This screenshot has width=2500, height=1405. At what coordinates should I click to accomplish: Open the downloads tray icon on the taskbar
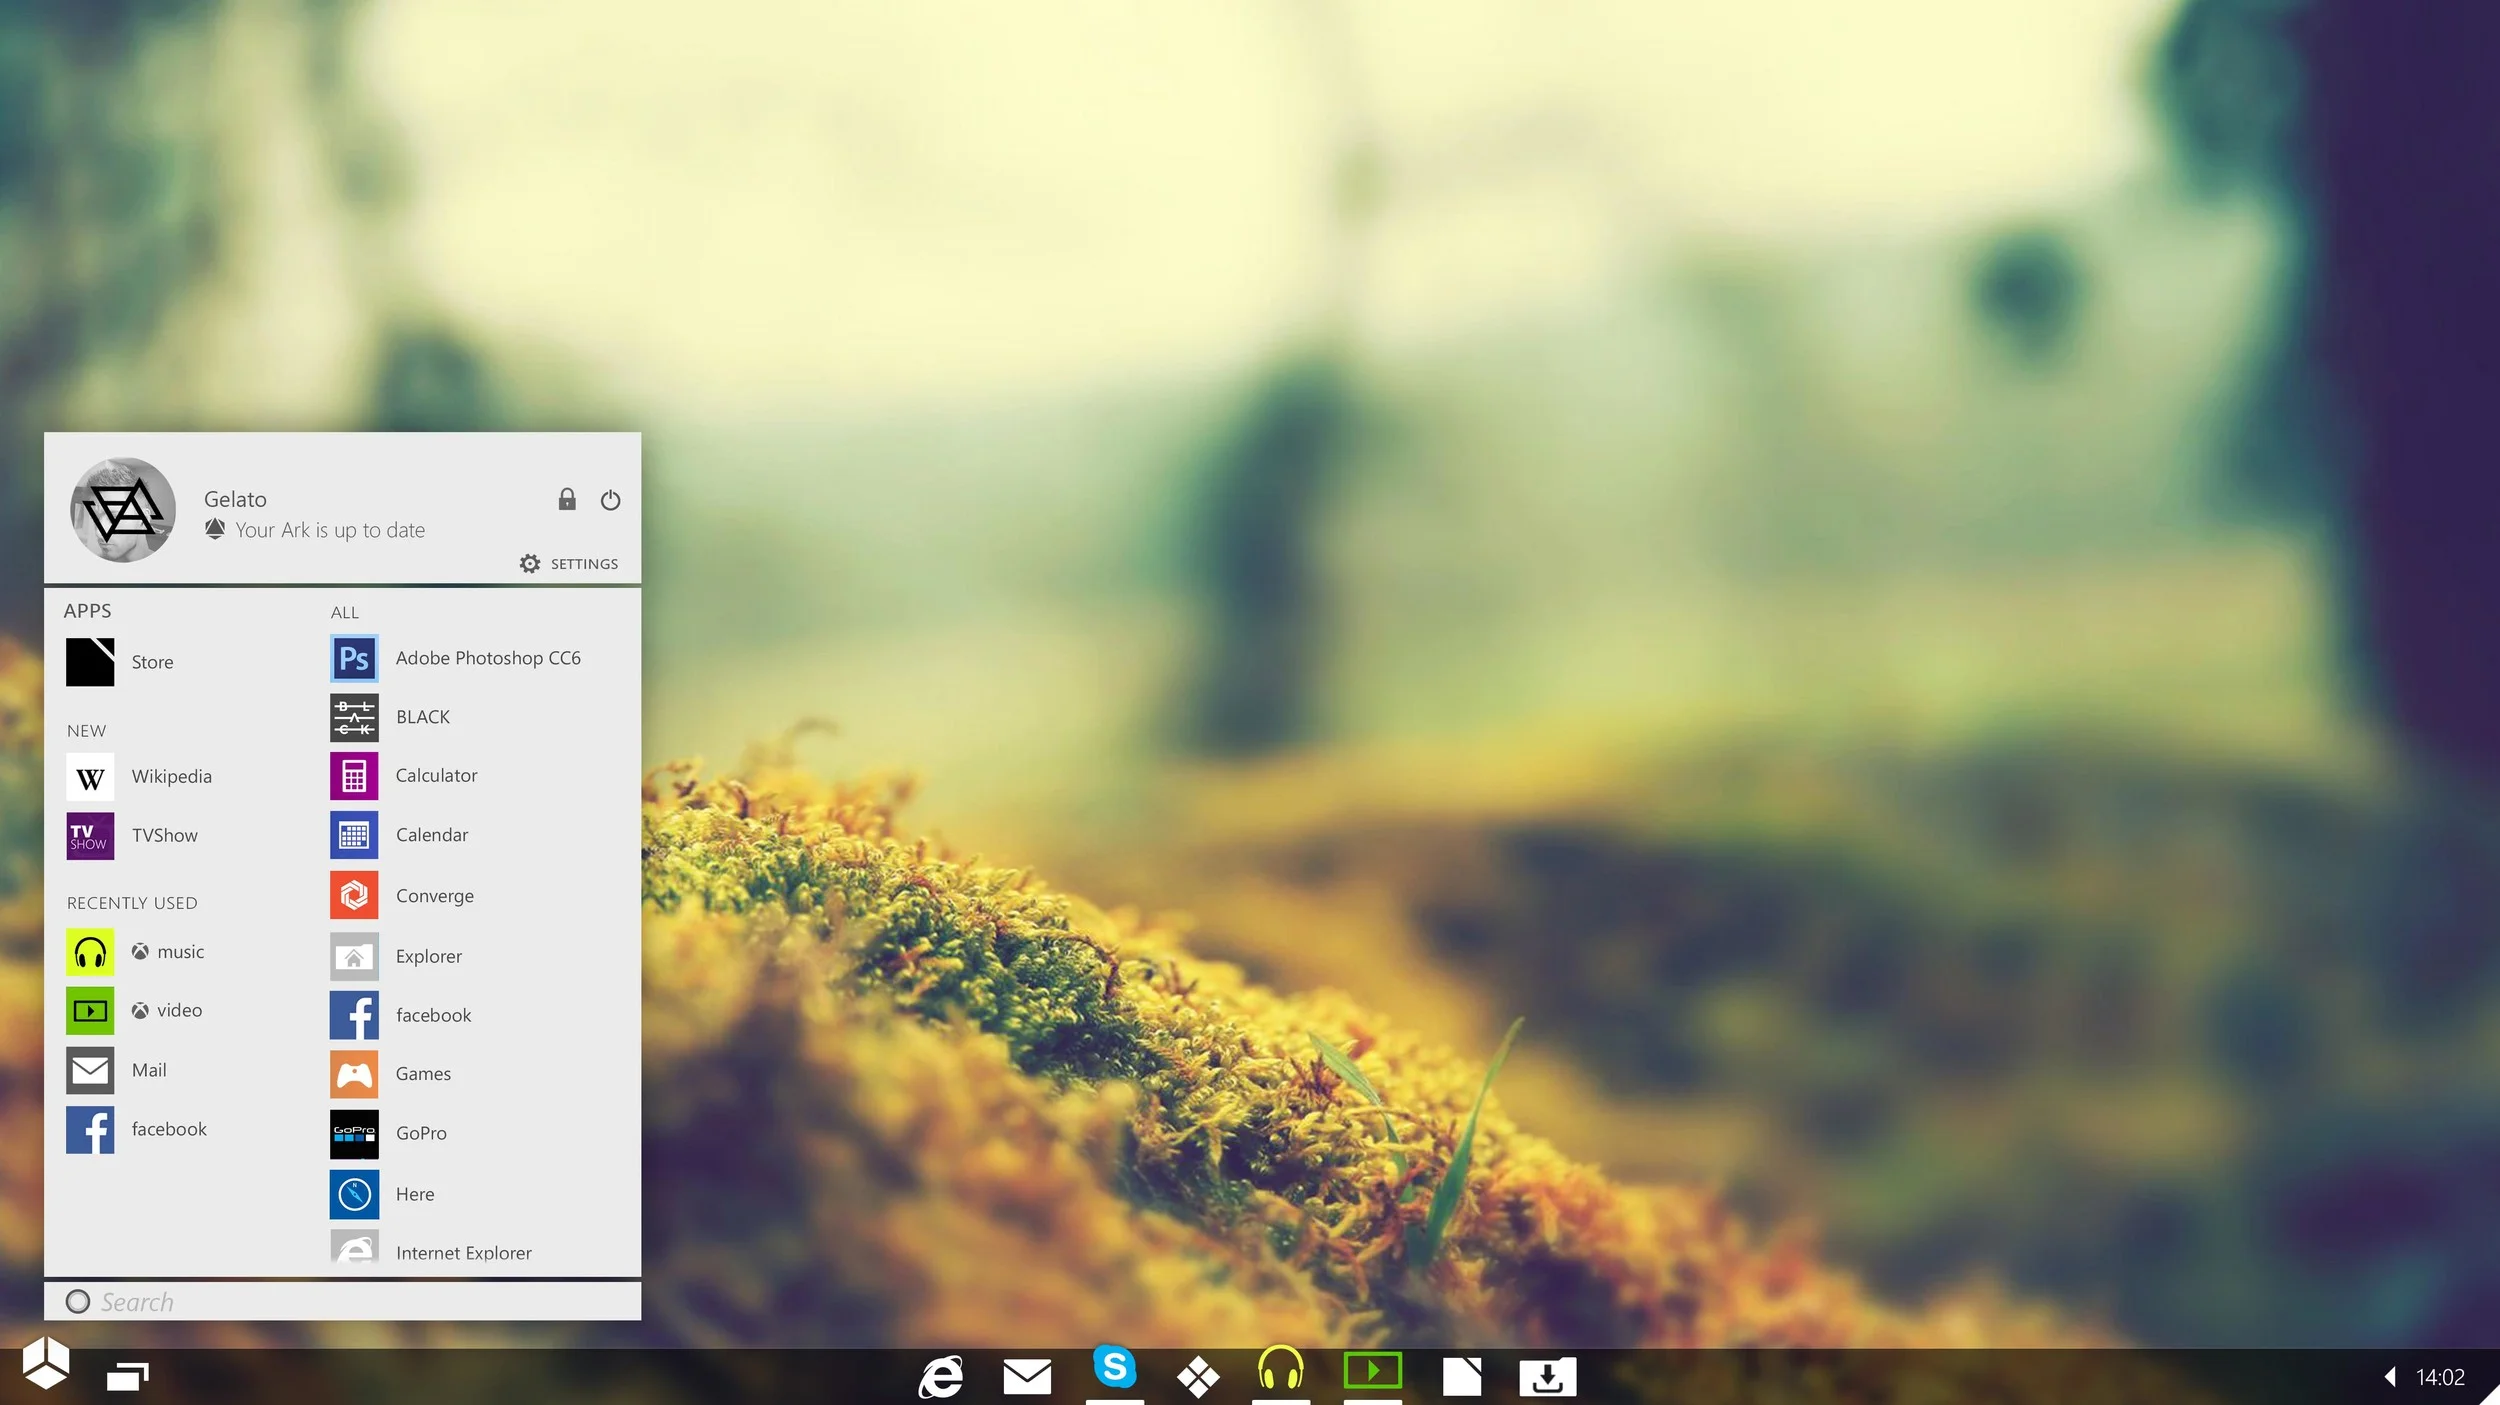point(1547,1377)
